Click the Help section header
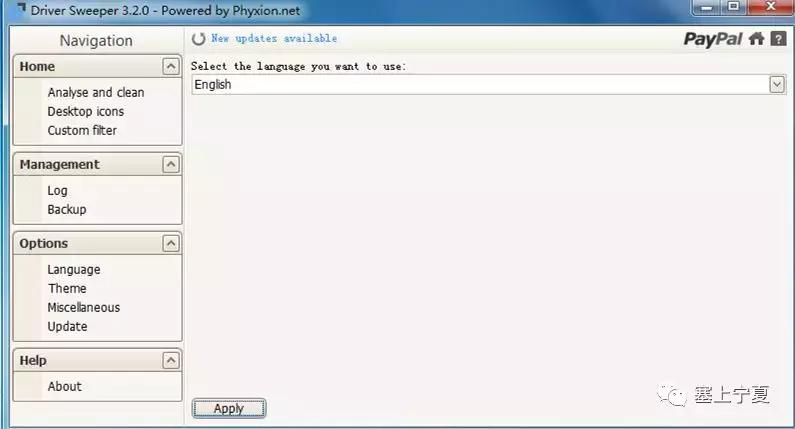This screenshot has width=795, height=429. 97,361
